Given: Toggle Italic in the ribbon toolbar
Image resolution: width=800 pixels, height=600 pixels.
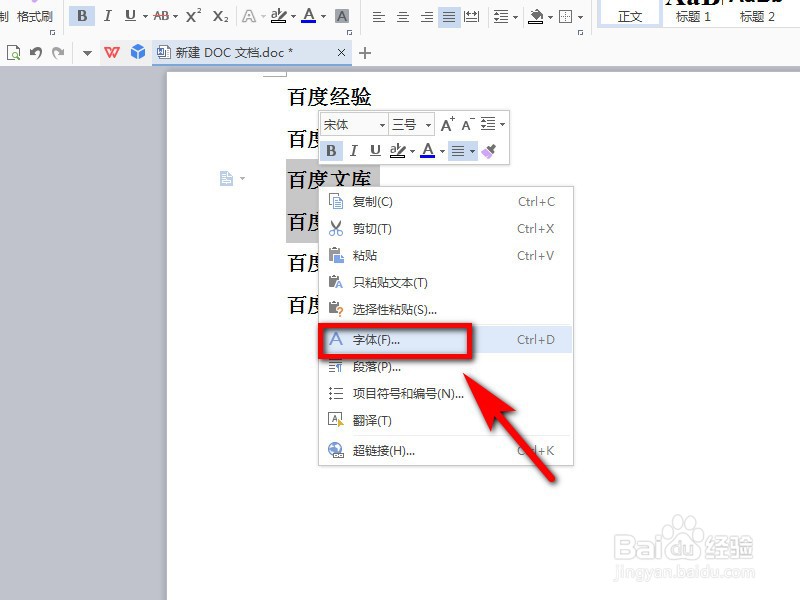Looking at the screenshot, I should click(107, 16).
